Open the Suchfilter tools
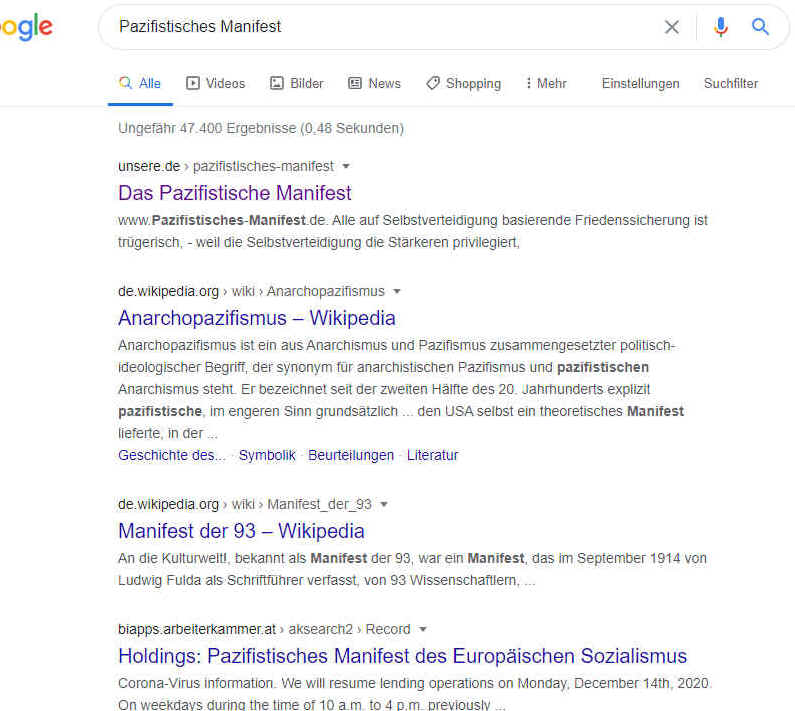Viewport: 795px width, 711px height. pyautogui.click(x=731, y=83)
